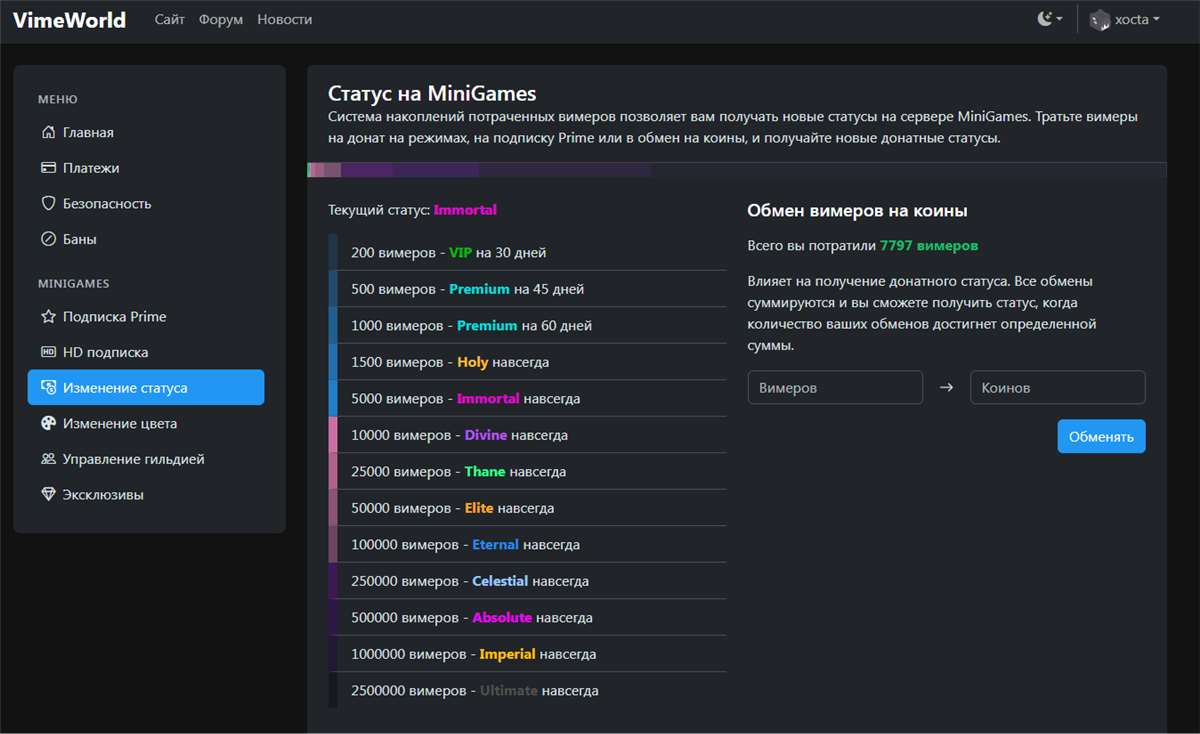Click the '500000 вимеров - Absolute навсегда' row
The width and height of the screenshot is (1200, 734).
(527, 617)
